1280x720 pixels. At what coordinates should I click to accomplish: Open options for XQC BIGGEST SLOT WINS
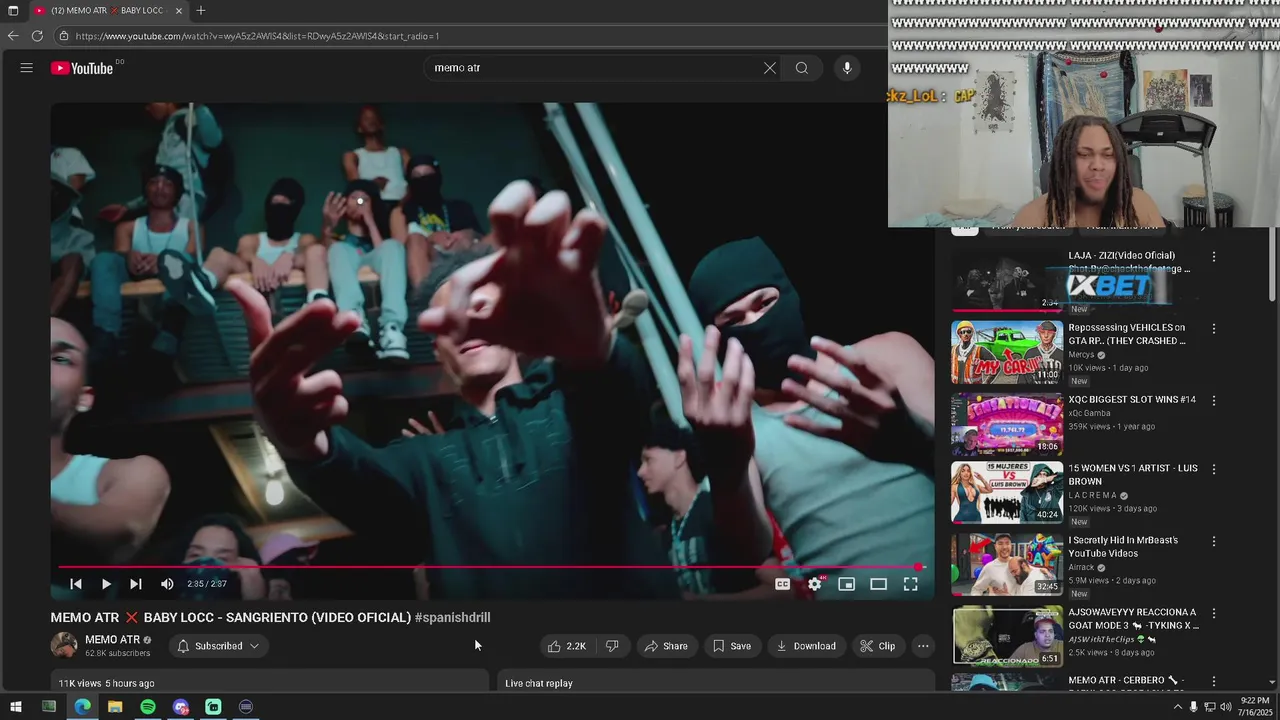(x=1214, y=400)
